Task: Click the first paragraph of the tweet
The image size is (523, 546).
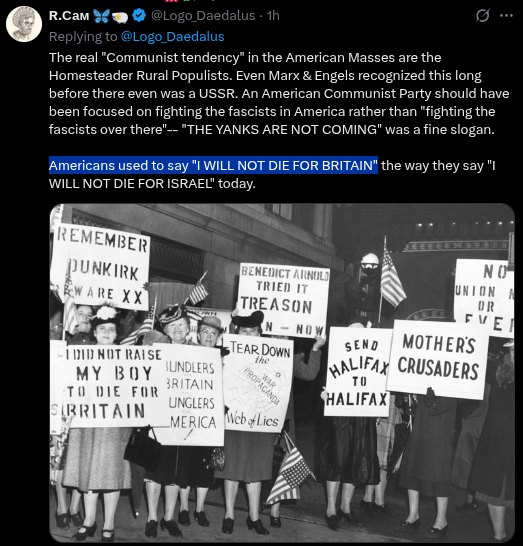Action: (279, 93)
